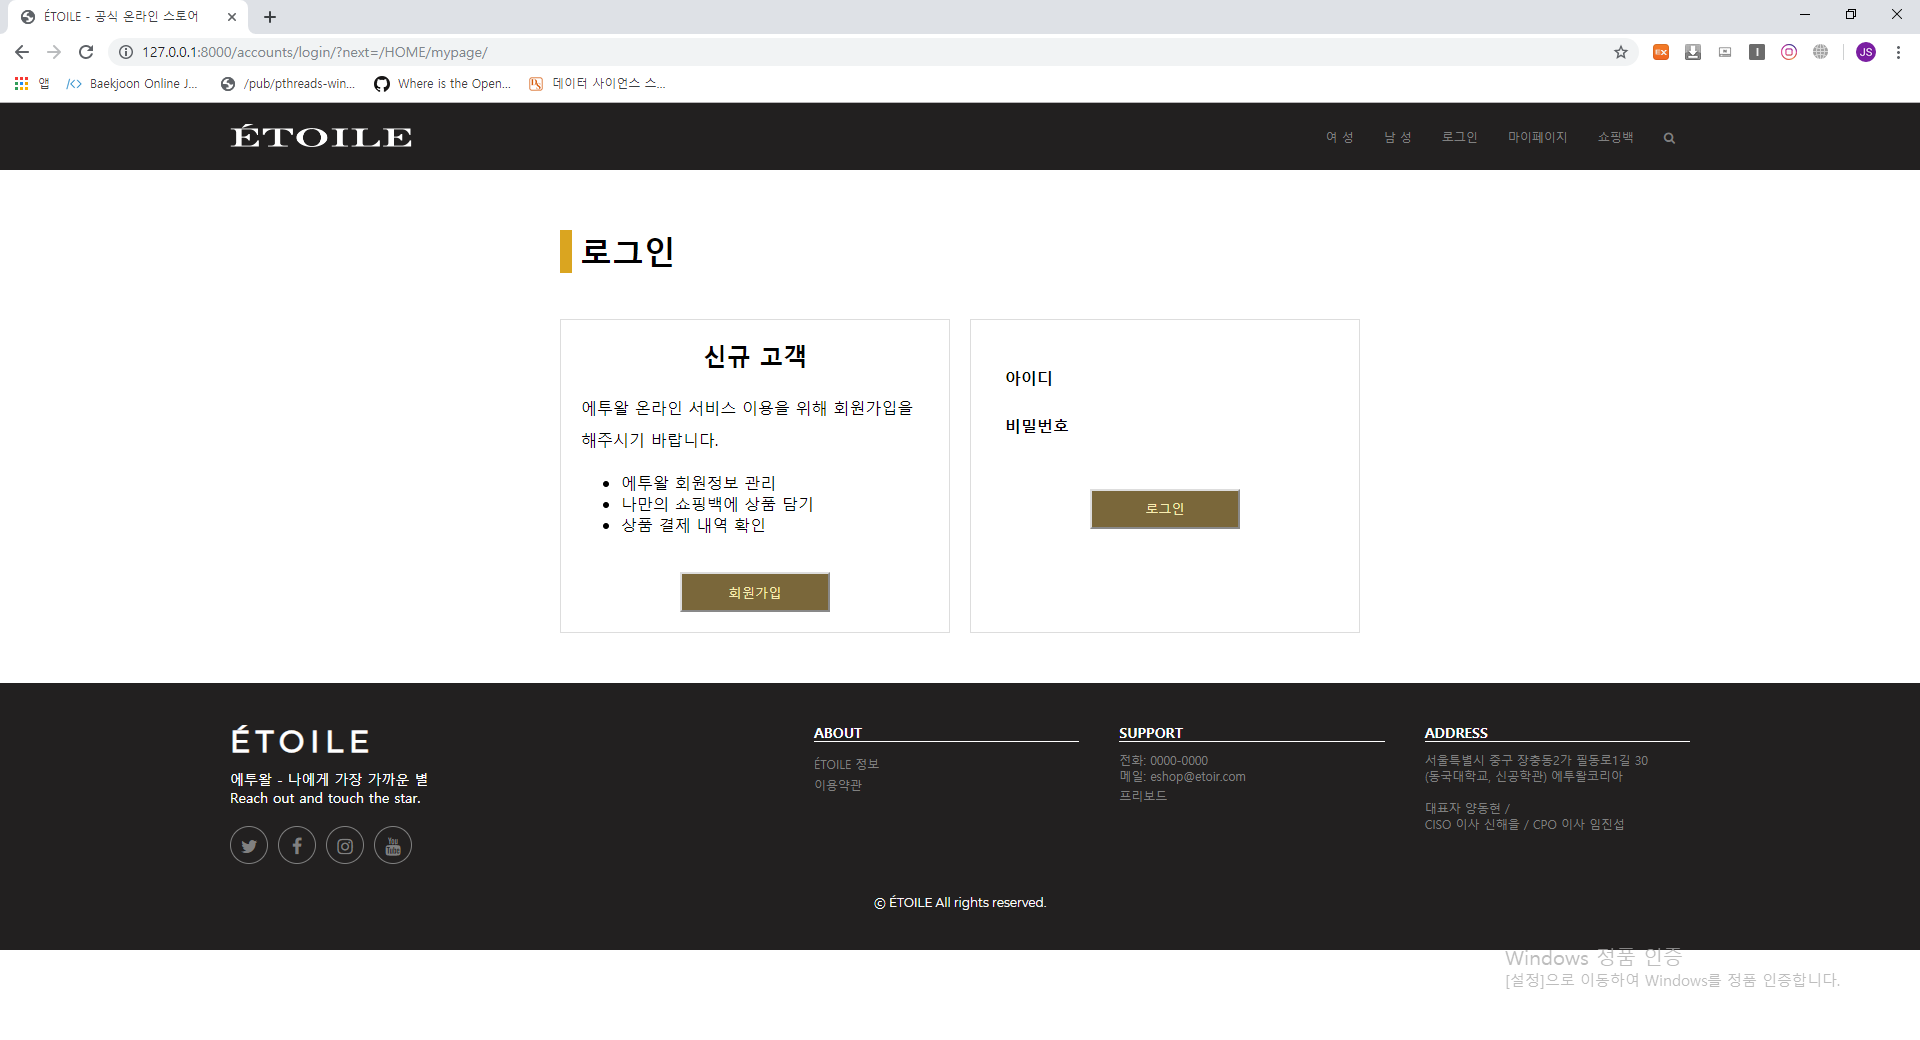Open the Twitter icon in the footer
Image resolution: width=1920 pixels, height=1040 pixels.
coord(248,845)
